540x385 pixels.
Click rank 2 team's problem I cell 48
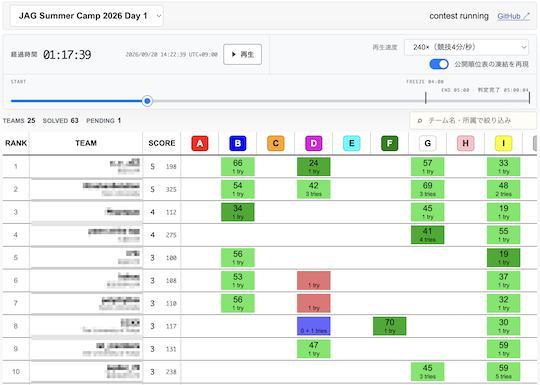pyautogui.click(x=503, y=189)
